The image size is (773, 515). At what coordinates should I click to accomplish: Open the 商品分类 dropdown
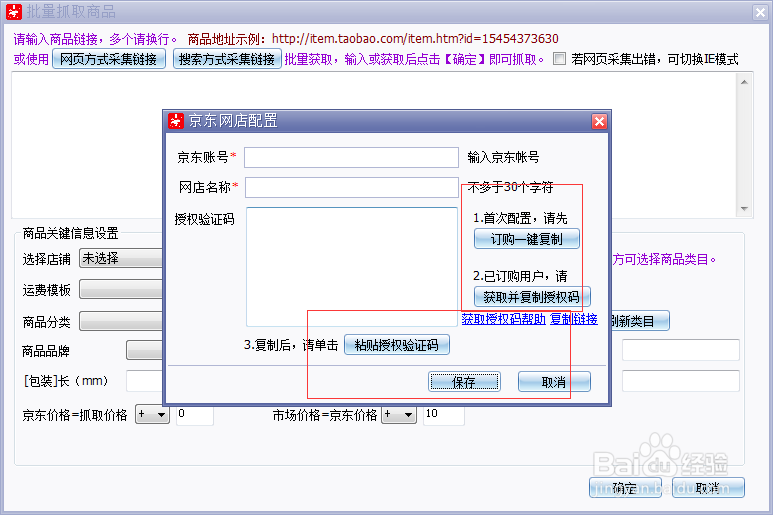pyautogui.click(x=121, y=321)
